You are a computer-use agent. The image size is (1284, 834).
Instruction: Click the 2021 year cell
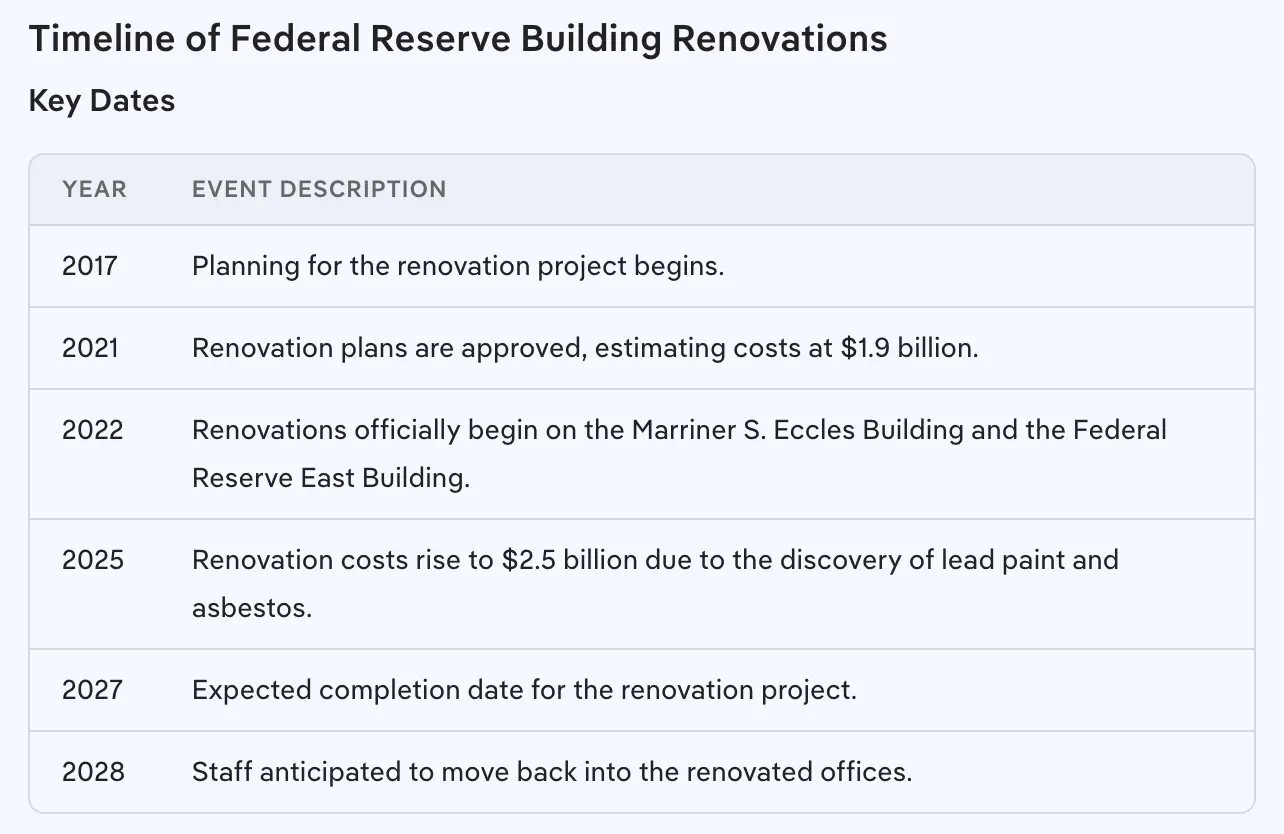(90, 348)
